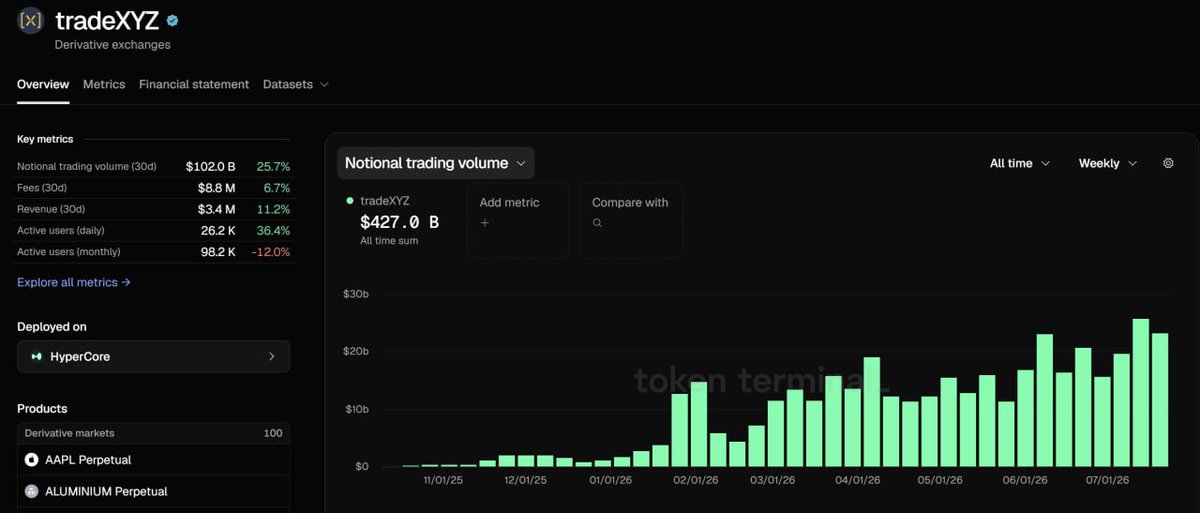The width and height of the screenshot is (1200, 513).
Task: Click the Add metric box
Action: pyautogui.click(x=517, y=221)
